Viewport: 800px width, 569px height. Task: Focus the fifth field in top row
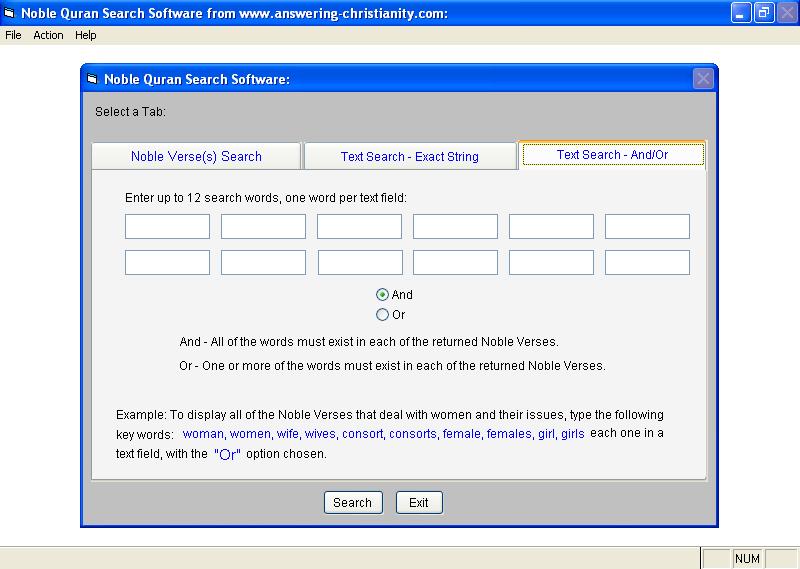(551, 227)
